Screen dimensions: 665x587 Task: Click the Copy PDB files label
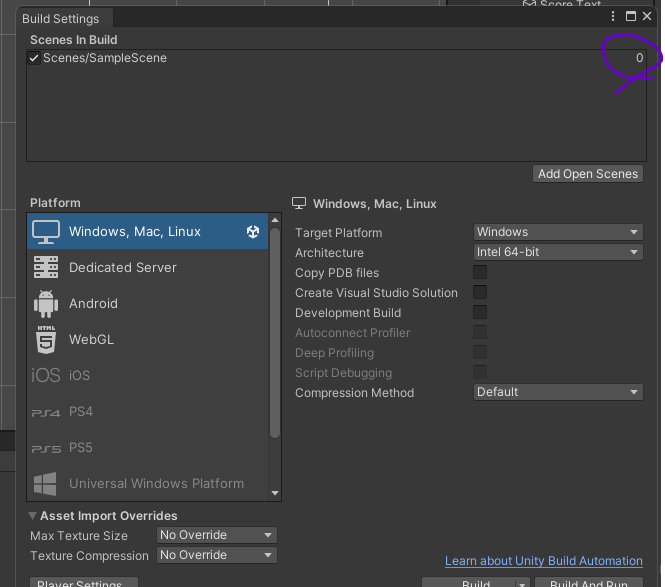pyautogui.click(x=337, y=273)
